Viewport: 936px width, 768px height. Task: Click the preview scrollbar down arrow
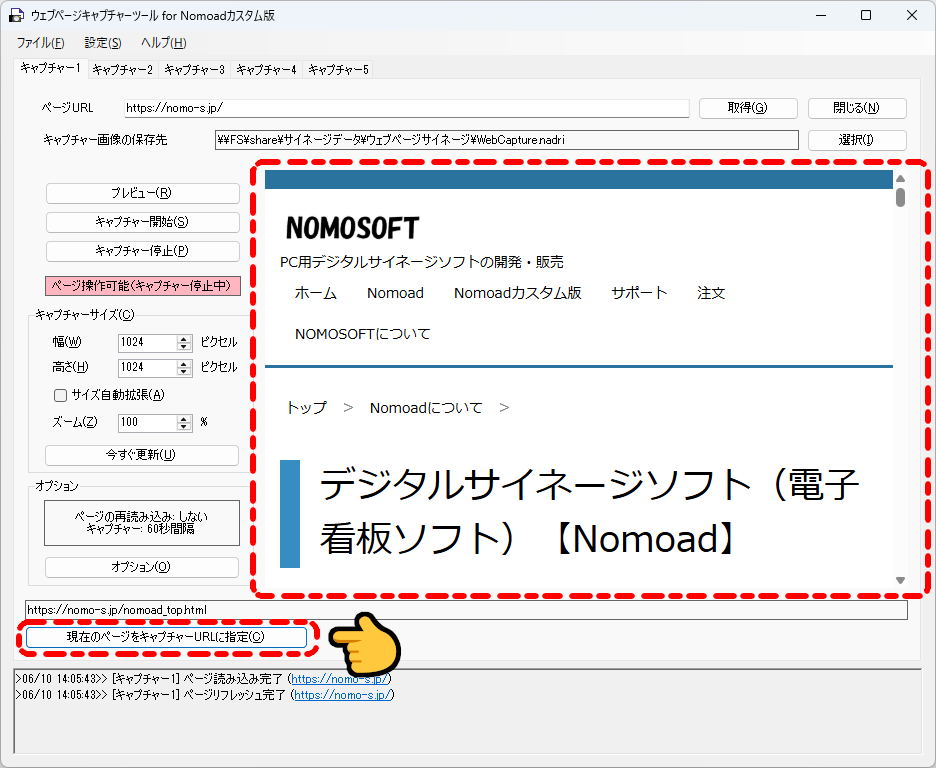(900, 580)
